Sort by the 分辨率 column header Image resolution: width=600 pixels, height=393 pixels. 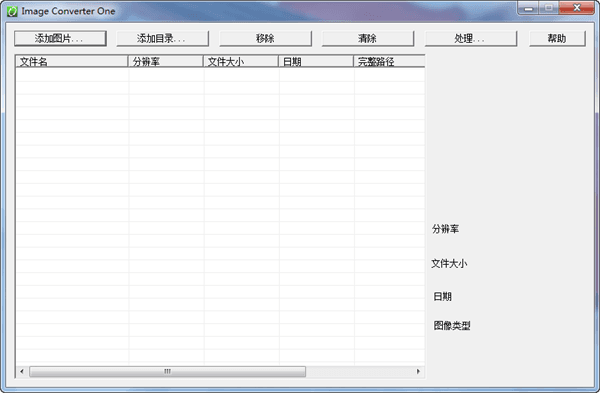tap(165, 61)
